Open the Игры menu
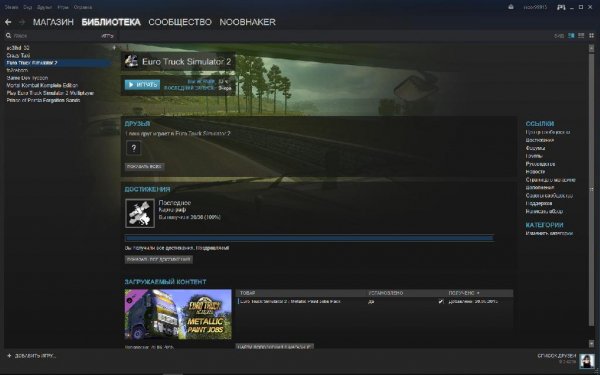The height and width of the screenshot is (375, 600). (x=63, y=7)
